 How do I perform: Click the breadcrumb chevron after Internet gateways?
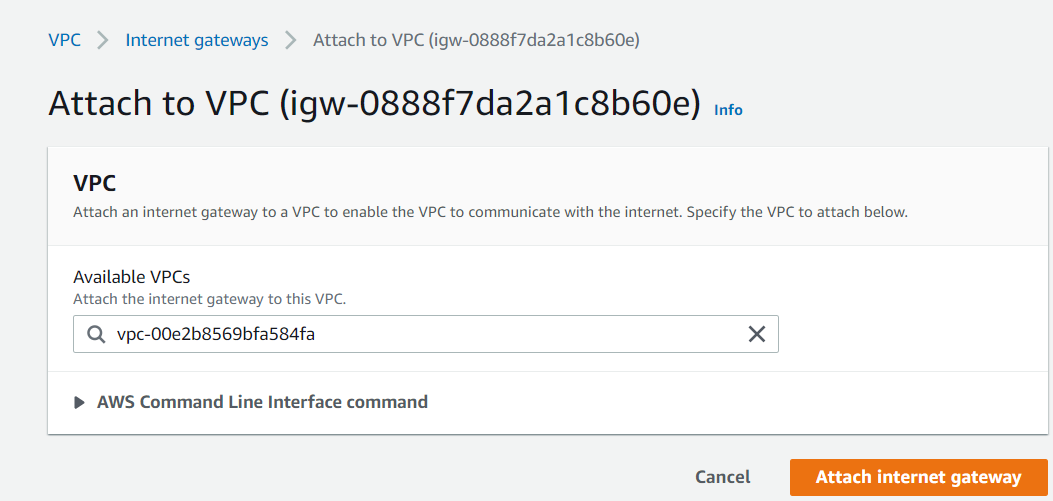[x=291, y=41]
